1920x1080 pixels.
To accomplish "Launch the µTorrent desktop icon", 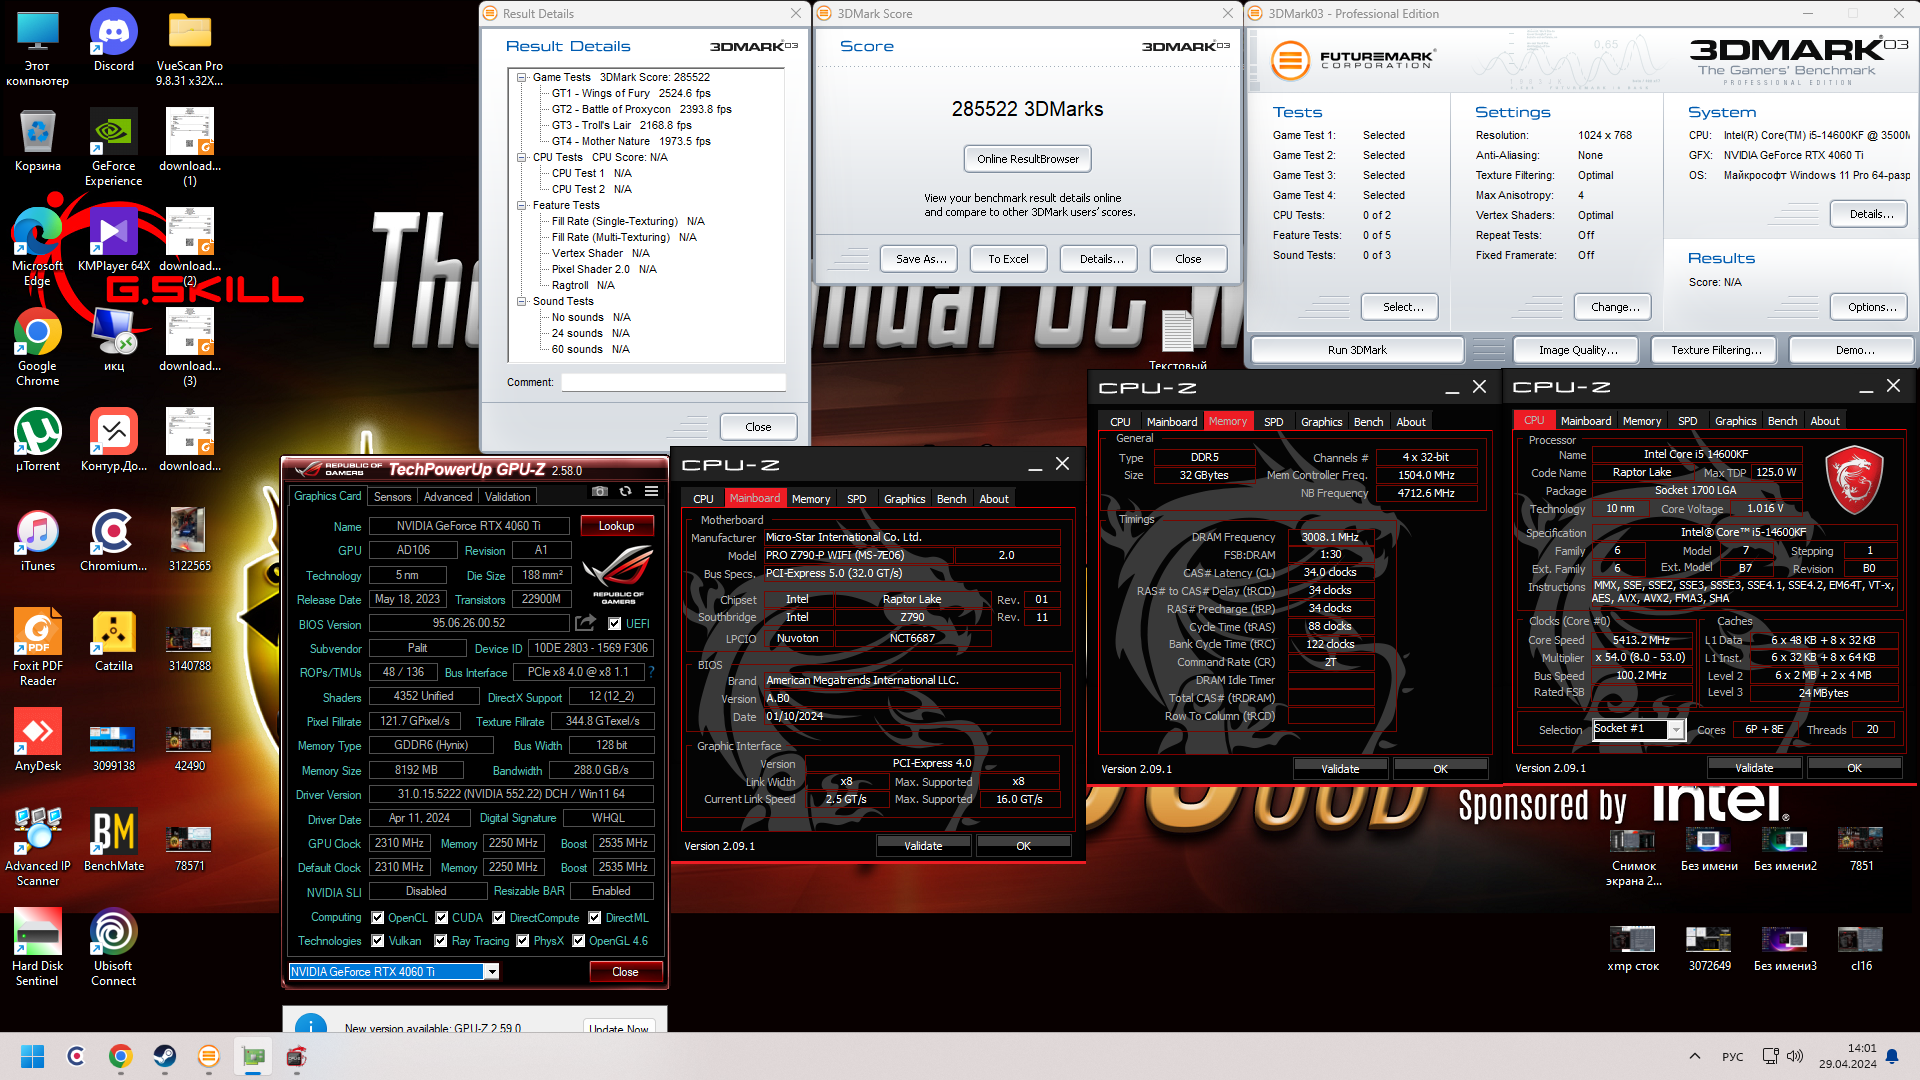I will tap(38, 440).
